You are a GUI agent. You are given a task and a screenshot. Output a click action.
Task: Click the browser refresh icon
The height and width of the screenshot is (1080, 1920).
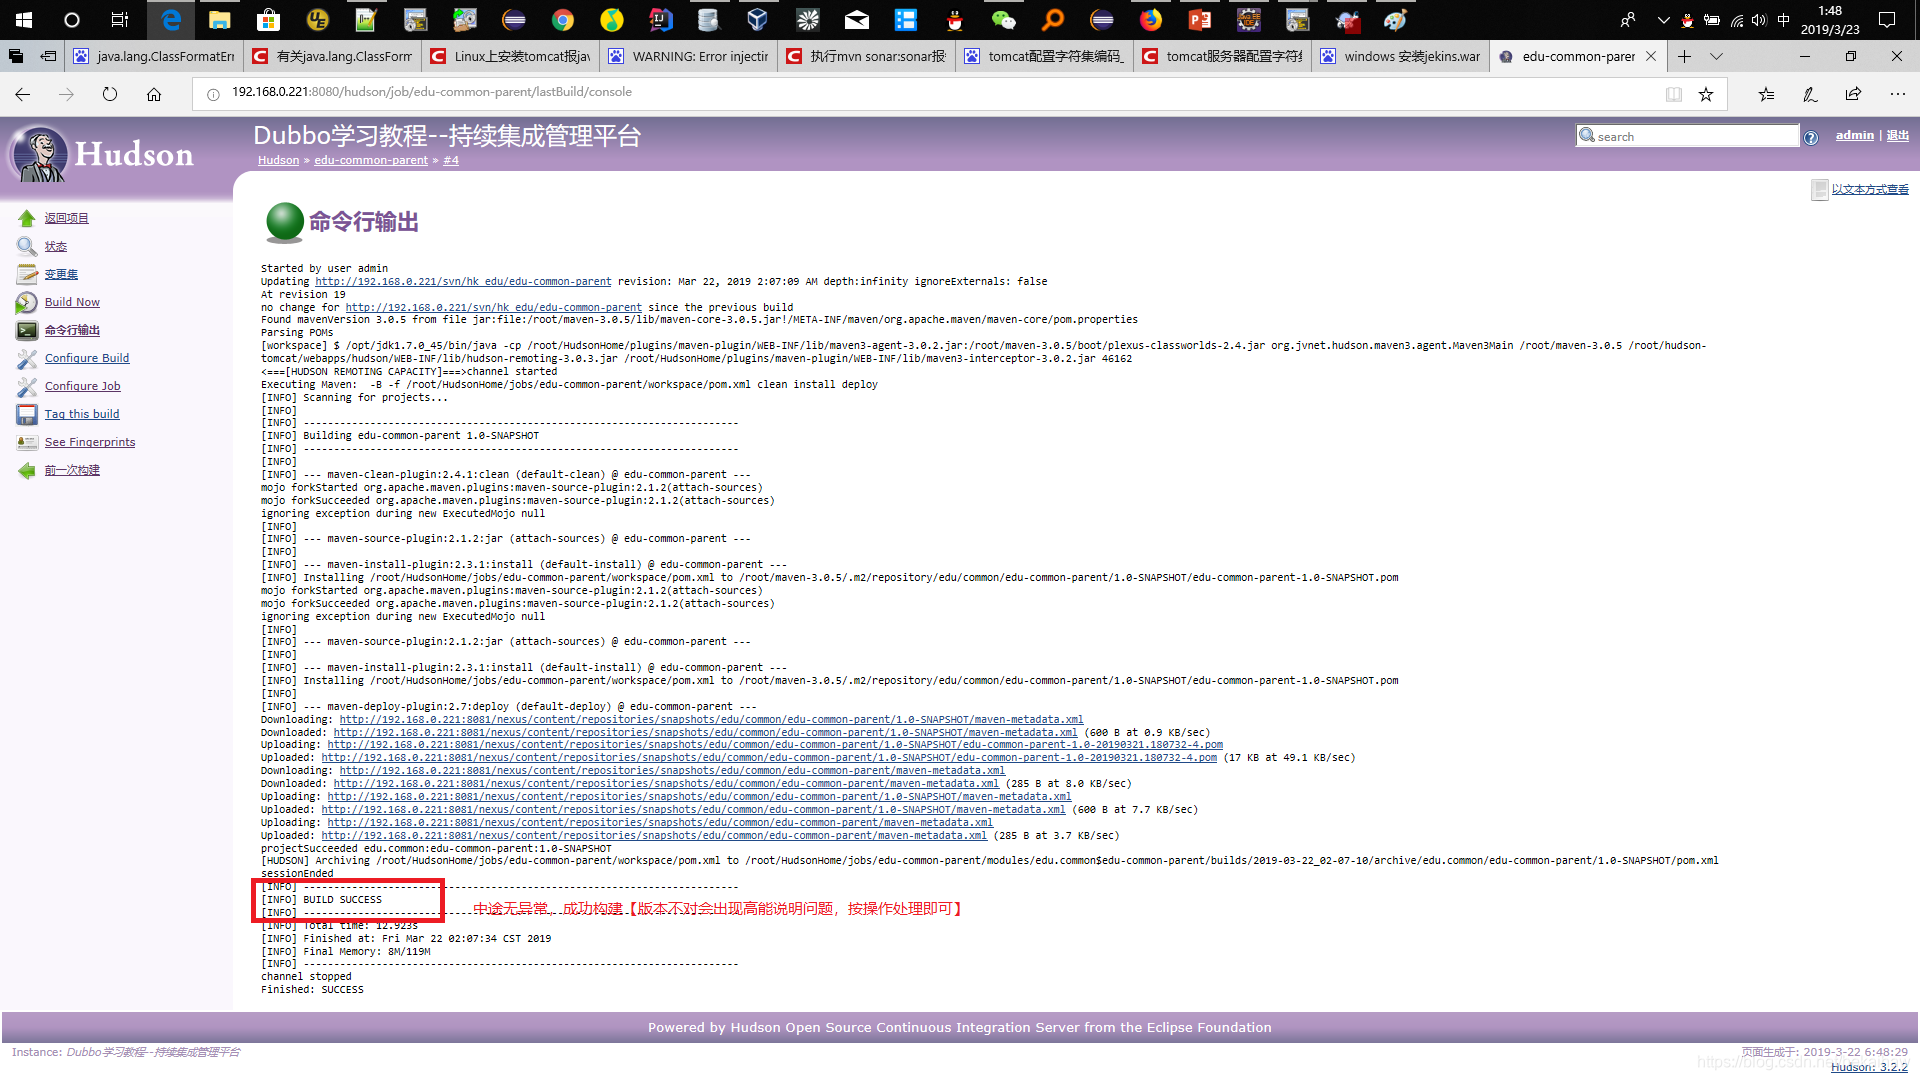coord(110,93)
